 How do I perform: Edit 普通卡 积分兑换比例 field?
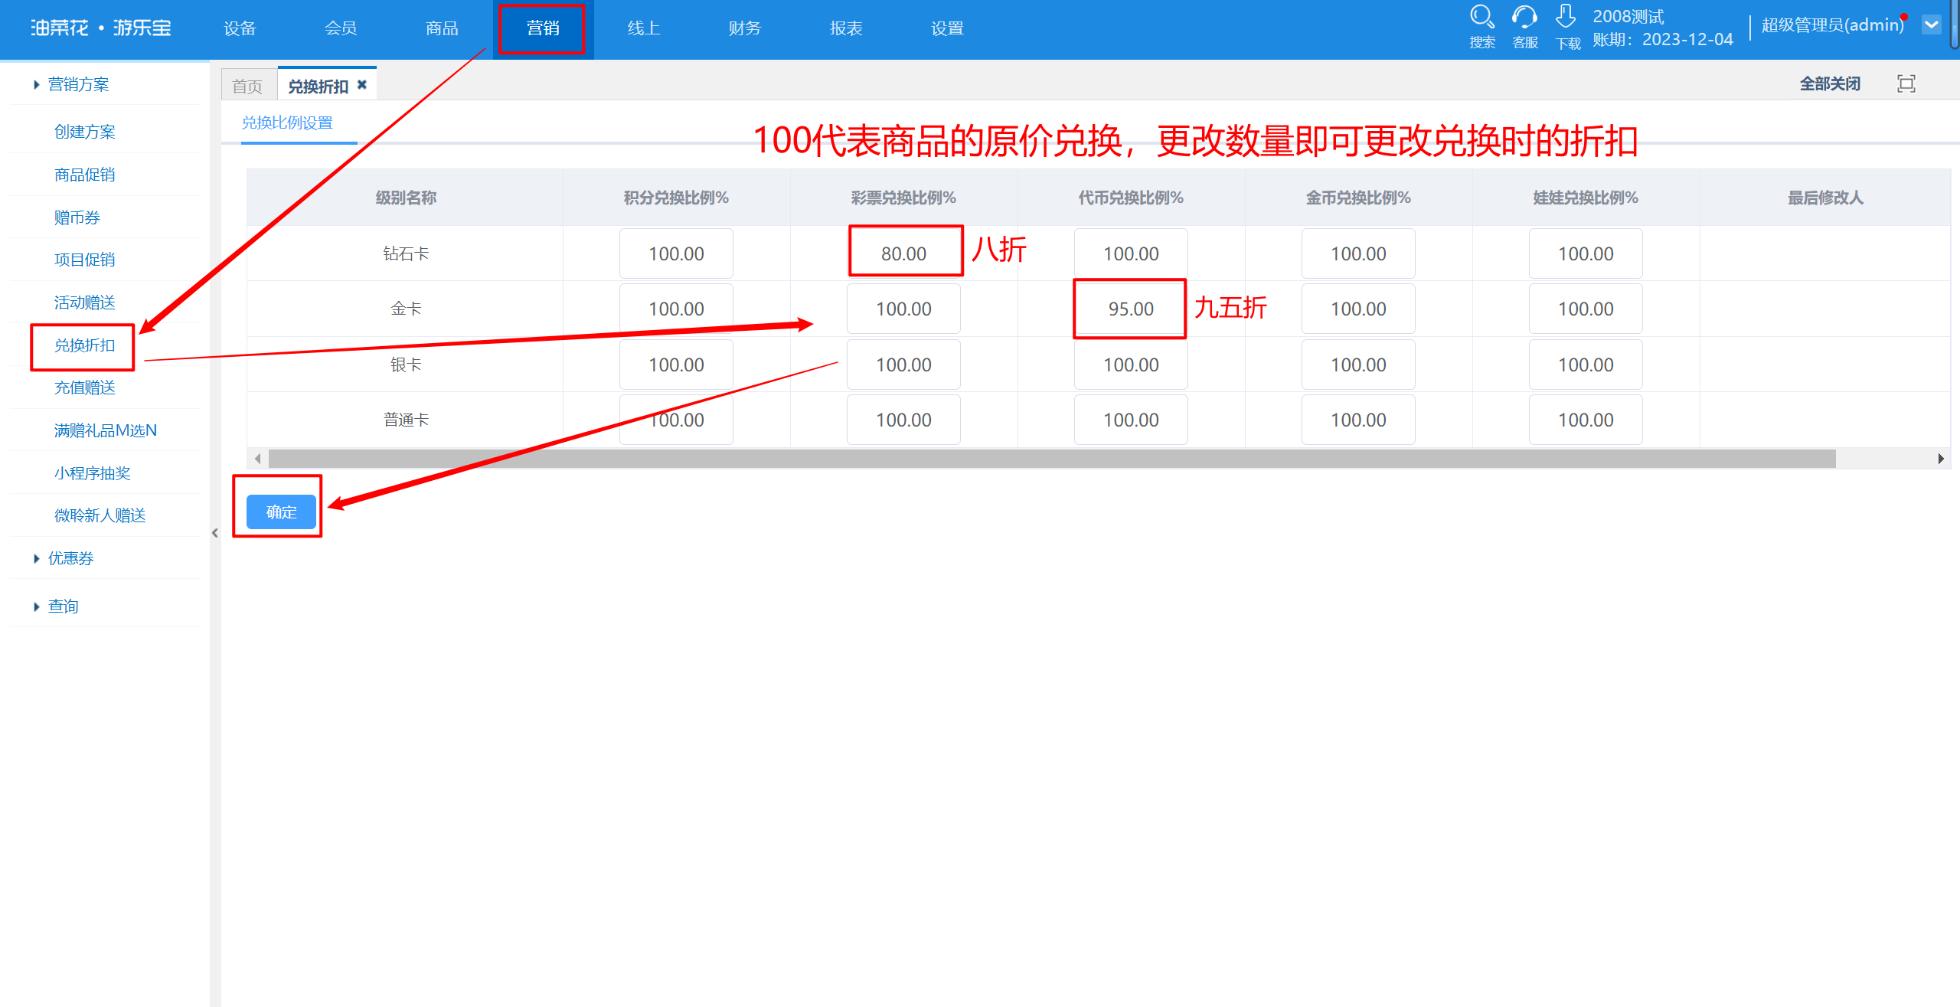click(676, 420)
